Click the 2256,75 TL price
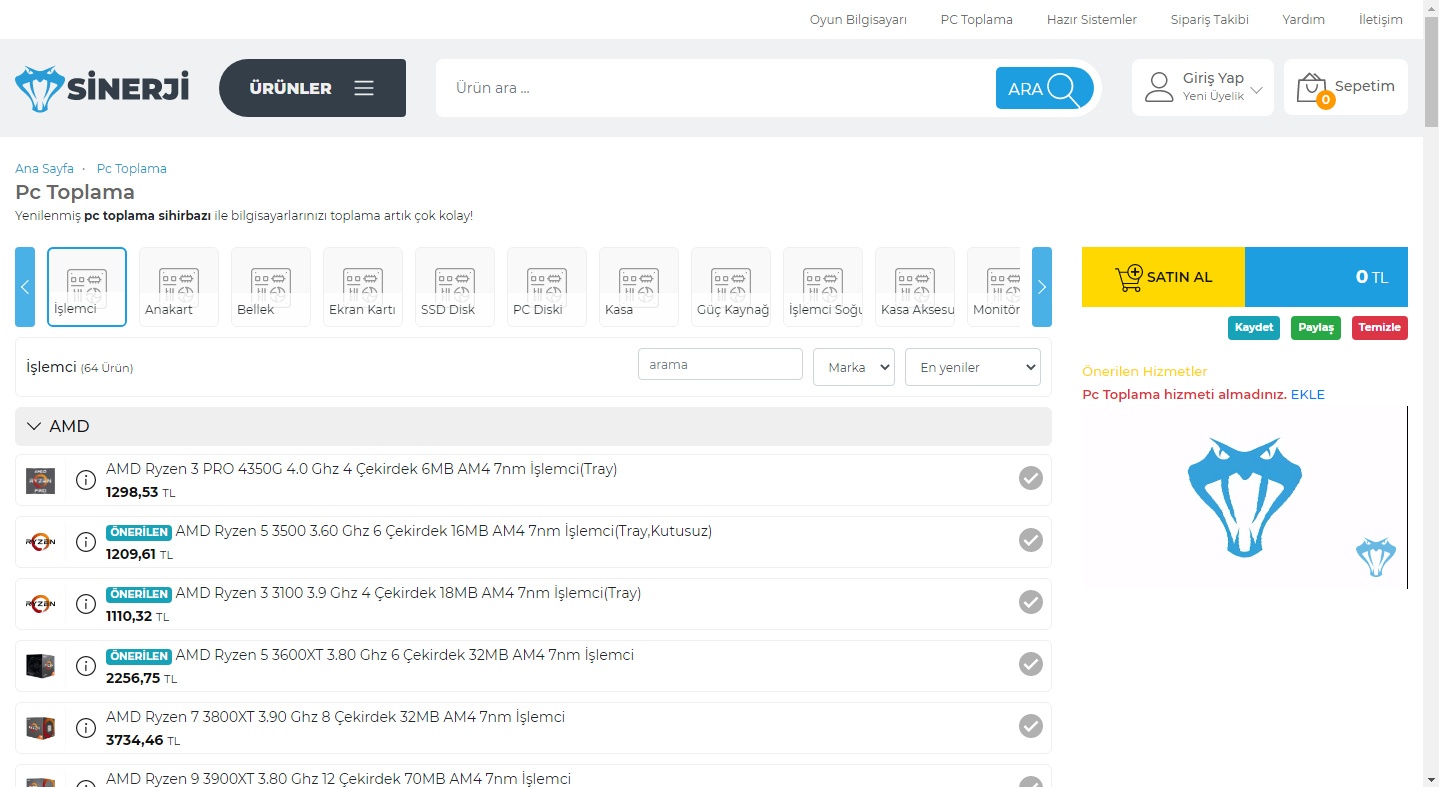The width and height of the screenshot is (1439, 787). [x=141, y=679]
